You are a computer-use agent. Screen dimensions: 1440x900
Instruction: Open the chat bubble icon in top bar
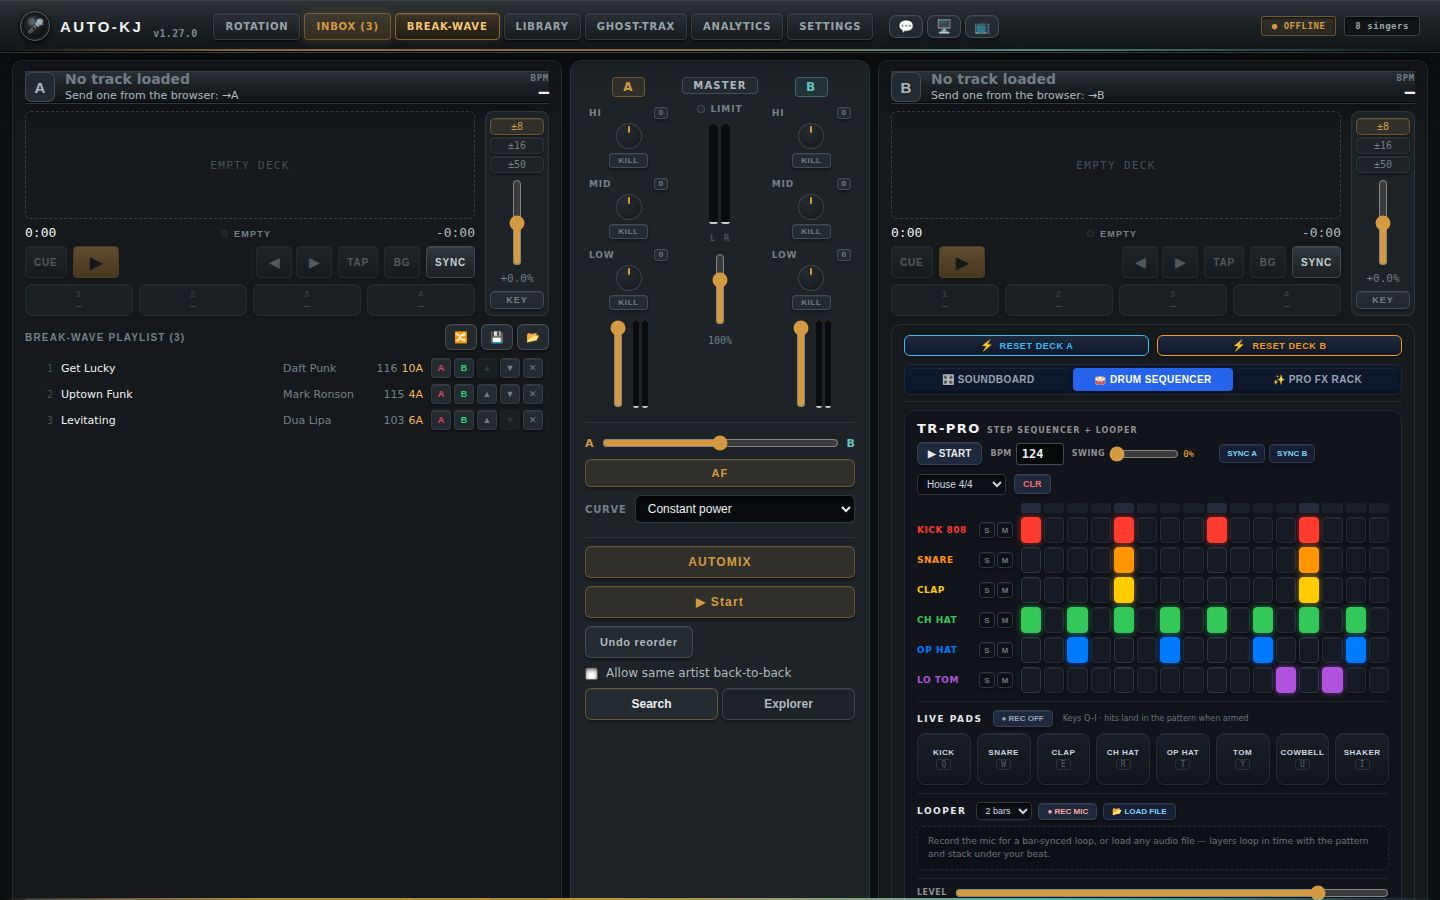906,26
